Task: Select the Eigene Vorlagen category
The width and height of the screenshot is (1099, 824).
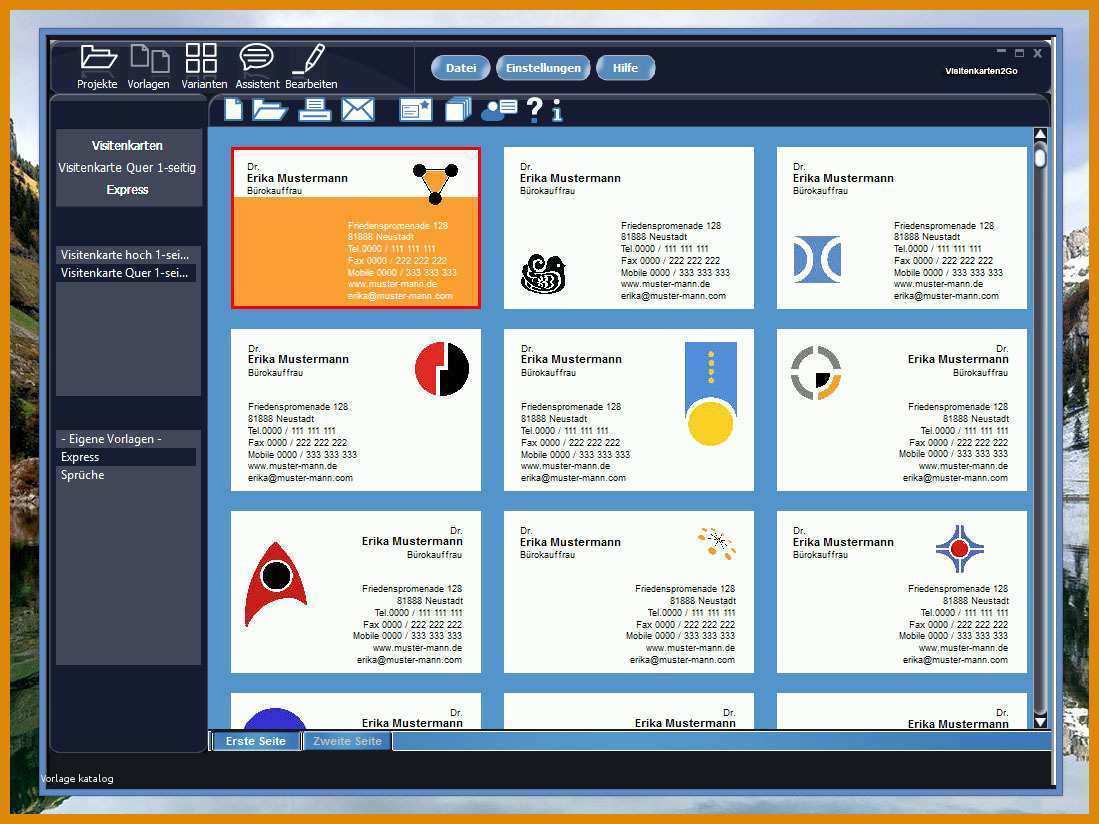Action: pyautogui.click(x=111, y=439)
